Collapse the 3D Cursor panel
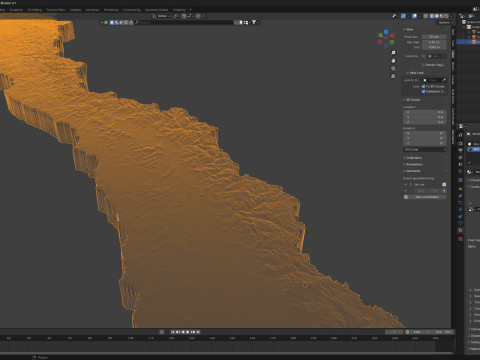 click(x=412, y=100)
